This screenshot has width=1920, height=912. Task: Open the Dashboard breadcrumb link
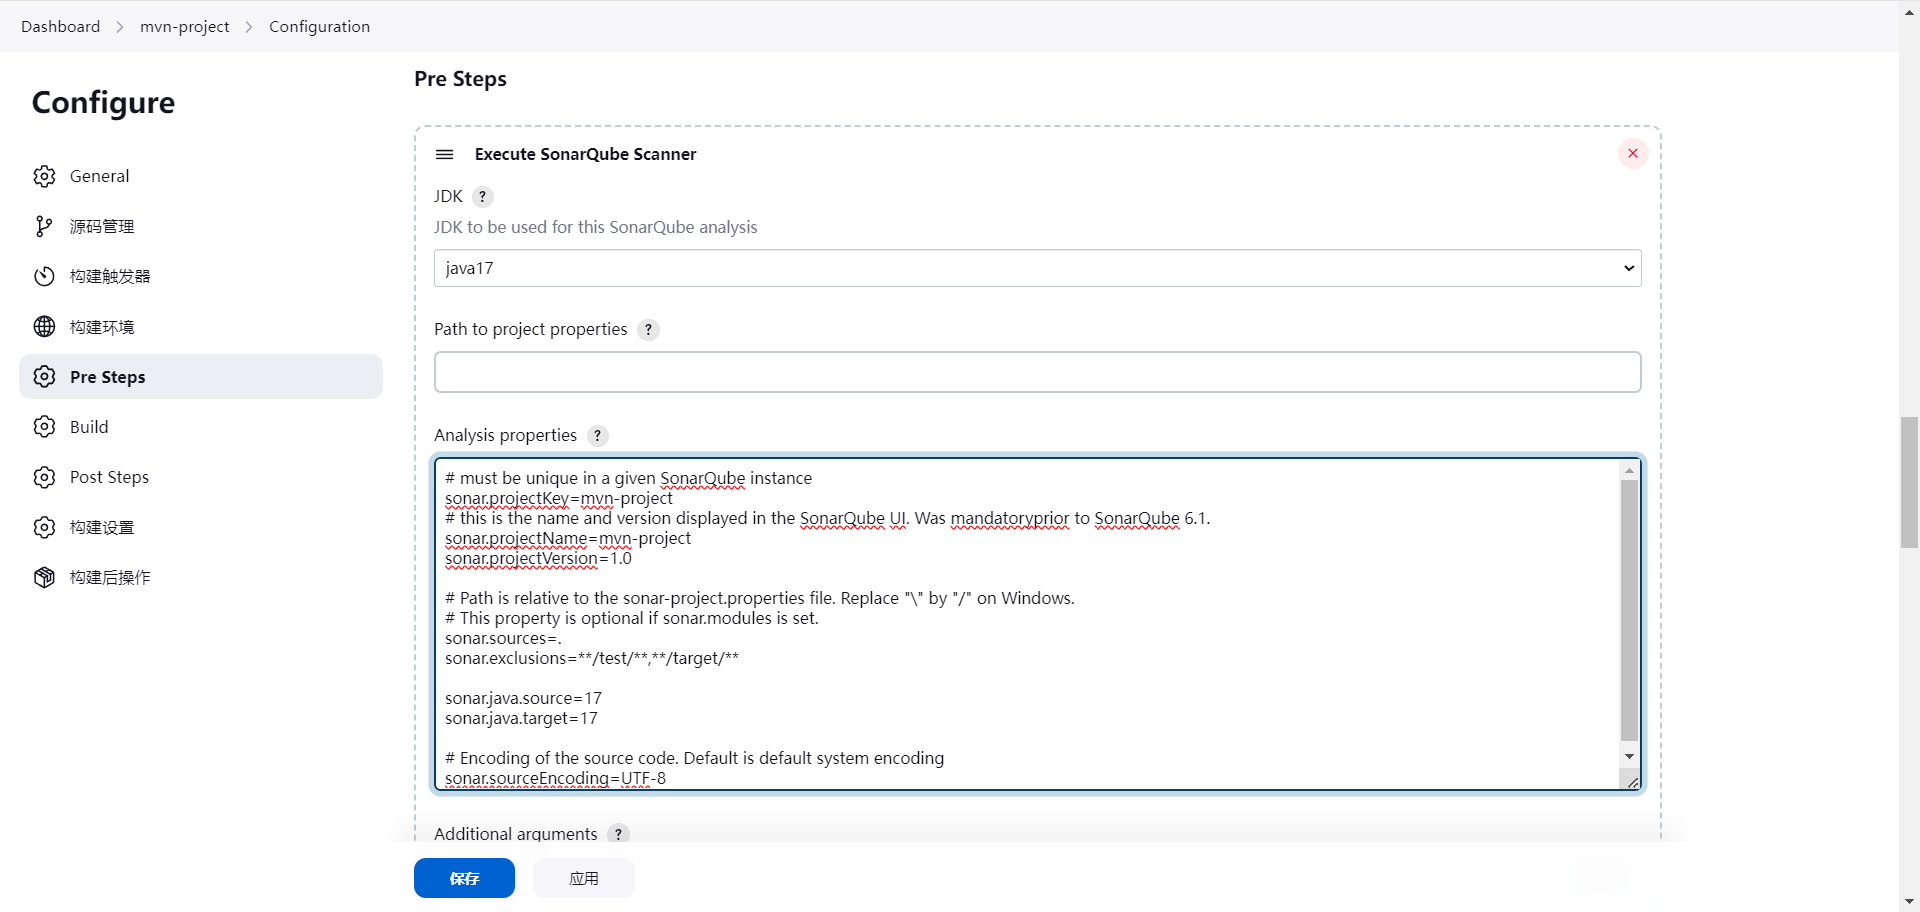click(61, 26)
